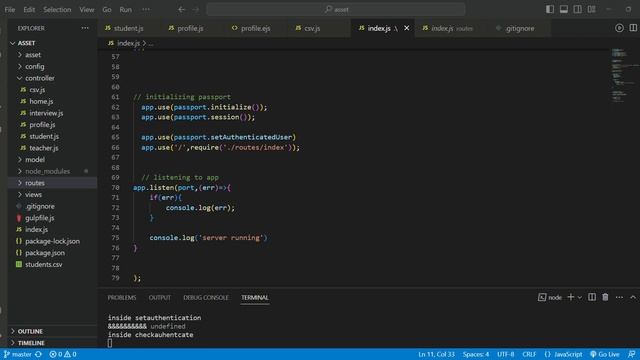
Task: Change UTF-8 file encoding
Action: (x=505, y=354)
